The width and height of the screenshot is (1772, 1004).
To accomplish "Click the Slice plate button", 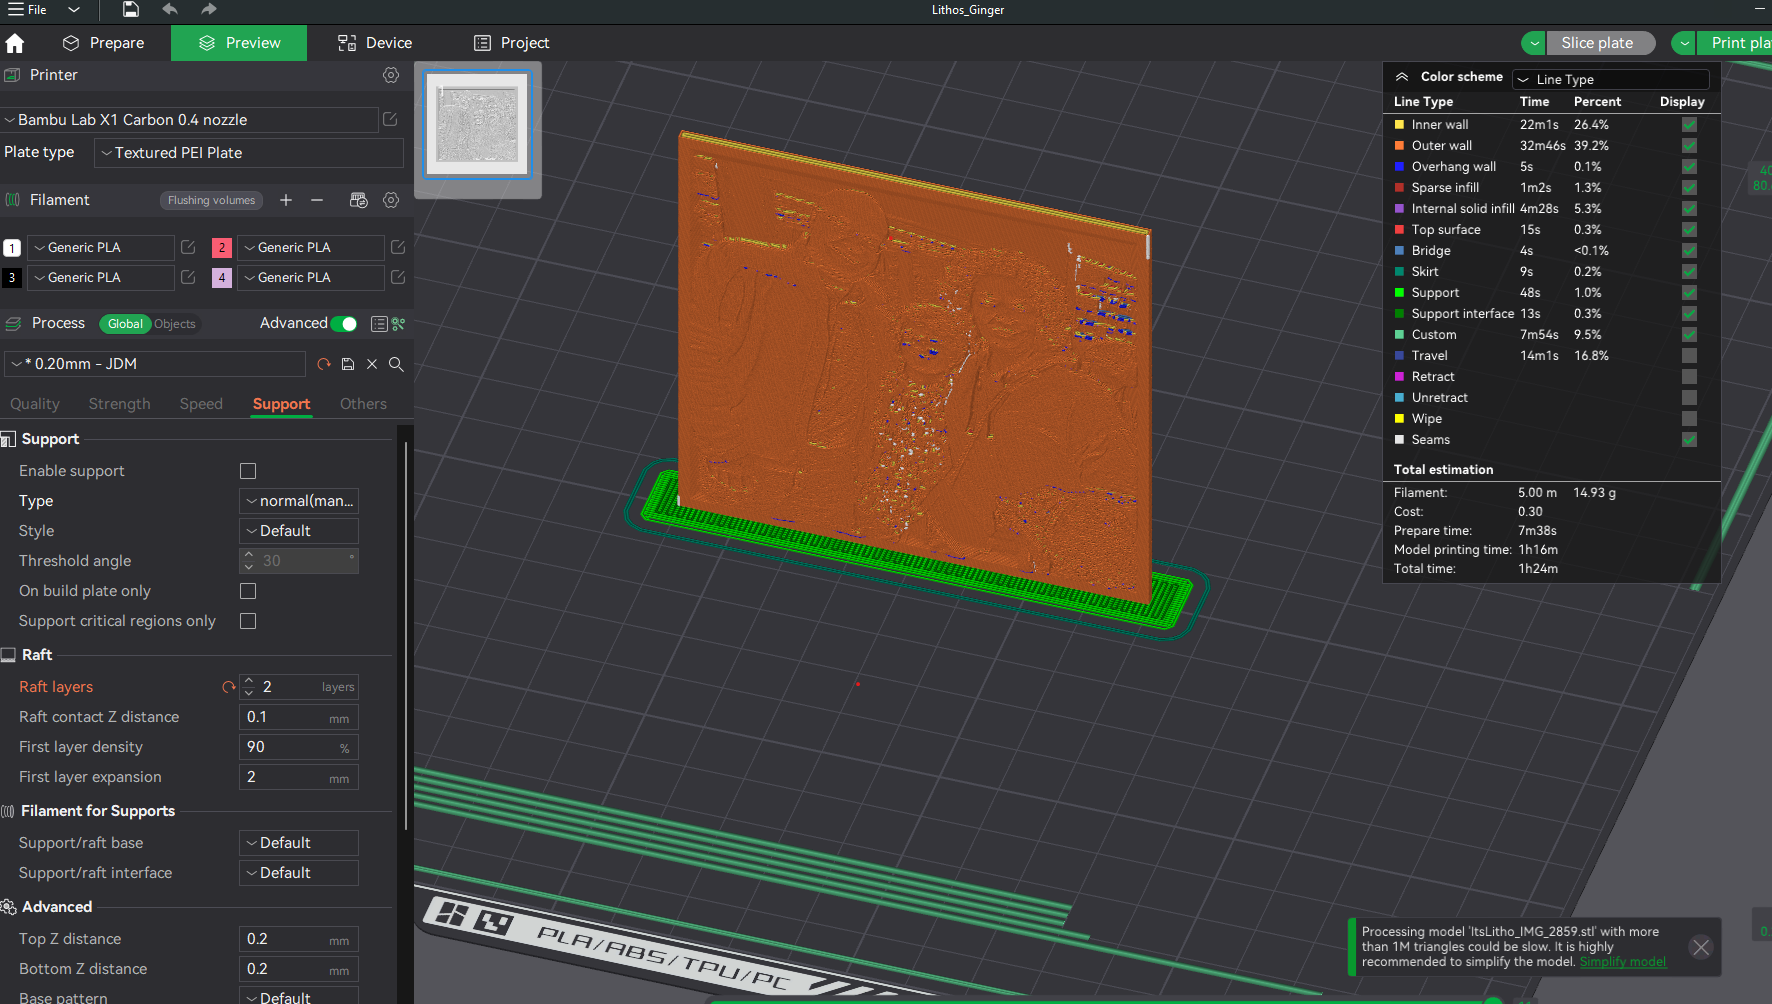I will click(1600, 42).
